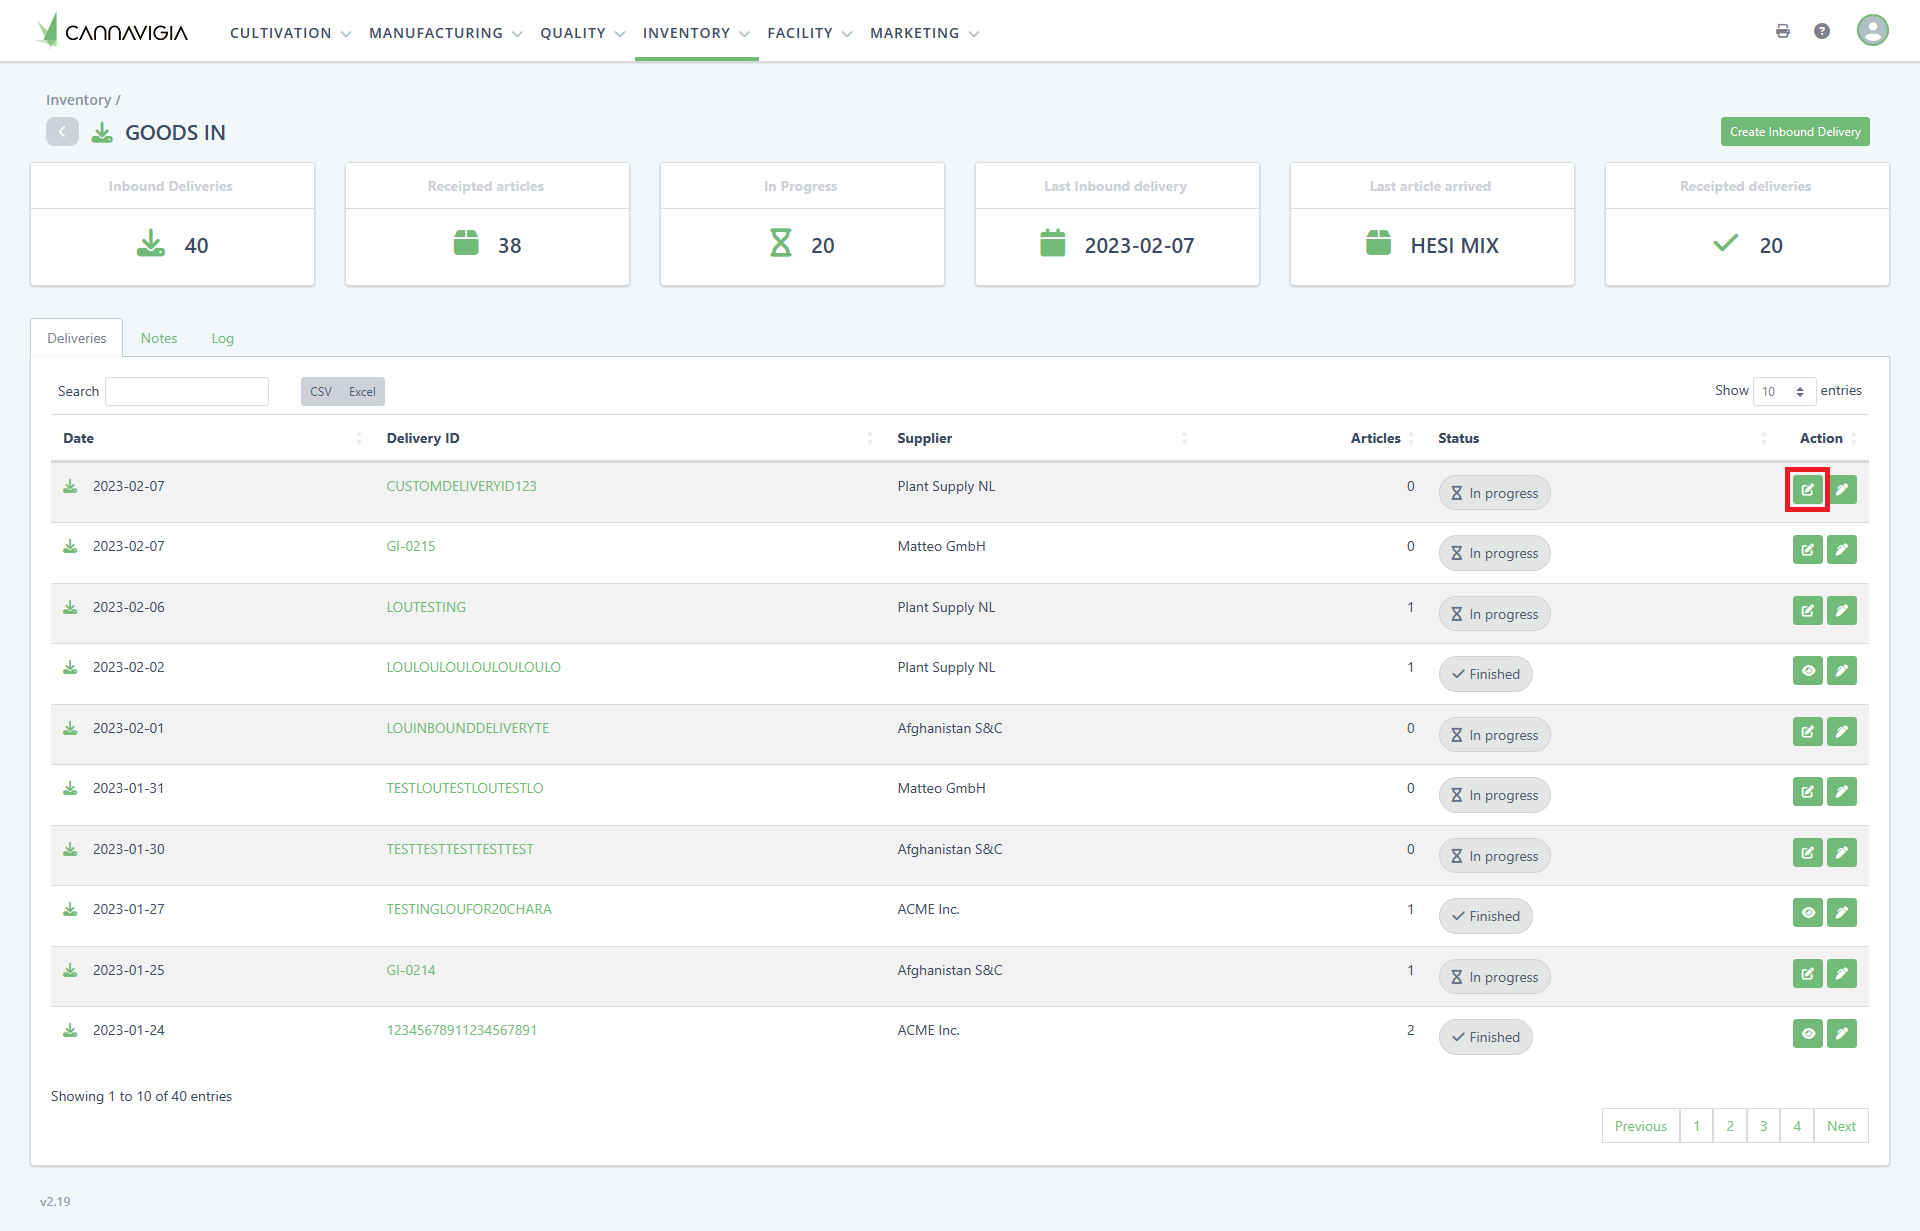Switch to the Log tab

coord(222,338)
